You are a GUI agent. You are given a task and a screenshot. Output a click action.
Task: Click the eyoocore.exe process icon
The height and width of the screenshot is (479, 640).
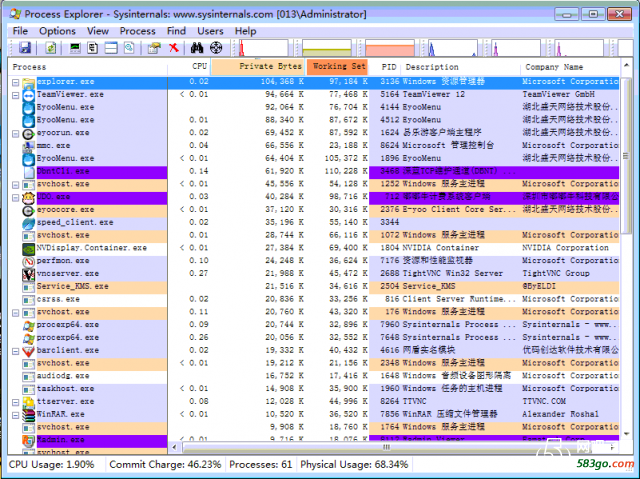29,210
